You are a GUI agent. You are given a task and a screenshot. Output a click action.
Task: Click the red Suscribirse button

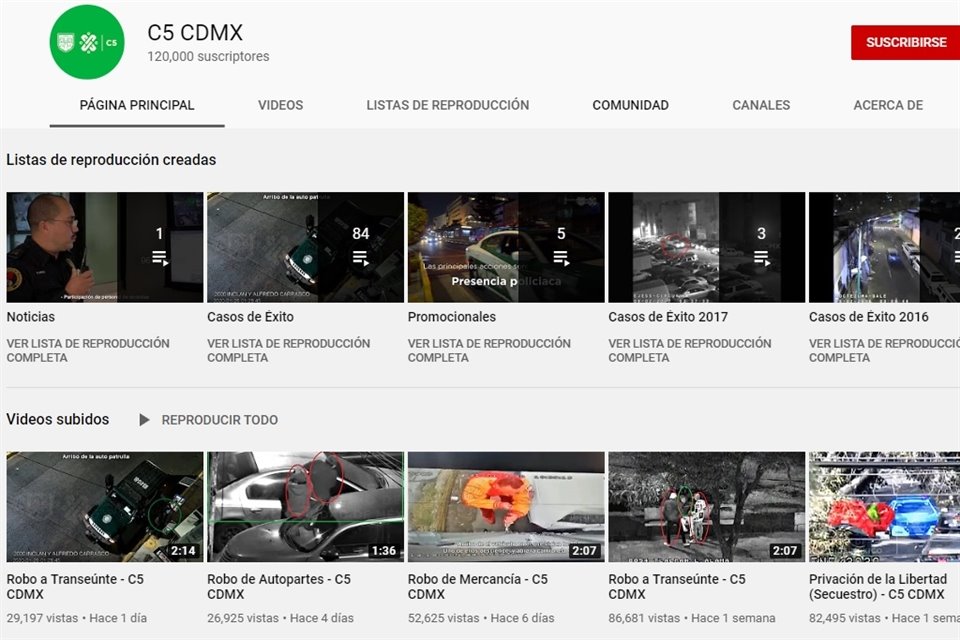coord(906,42)
